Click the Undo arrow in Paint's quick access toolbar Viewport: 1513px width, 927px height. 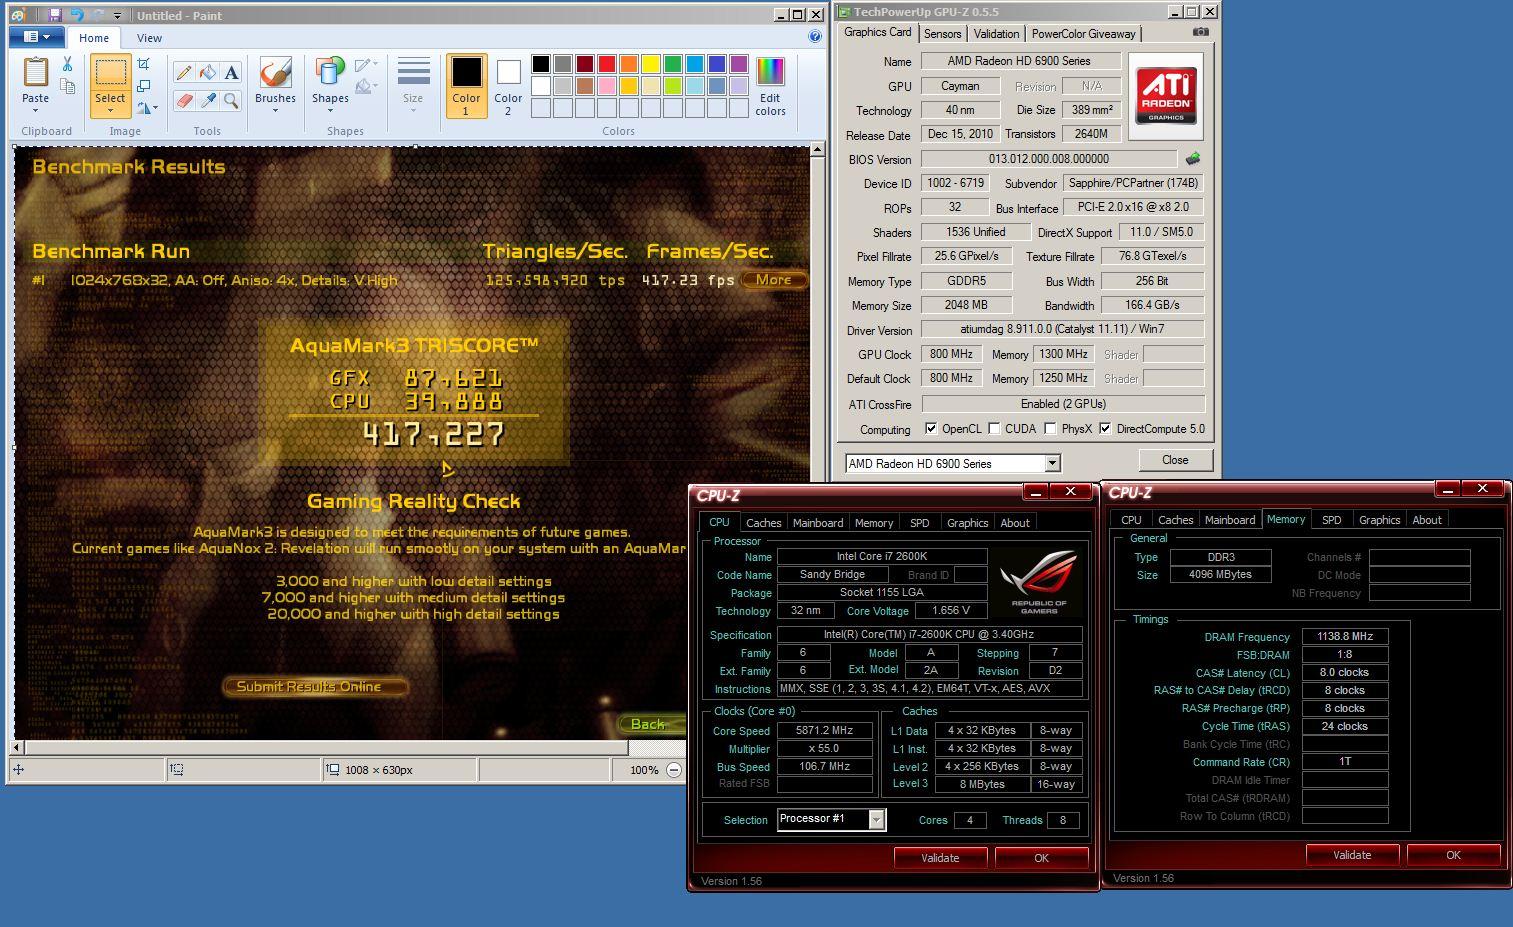point(77,15)
